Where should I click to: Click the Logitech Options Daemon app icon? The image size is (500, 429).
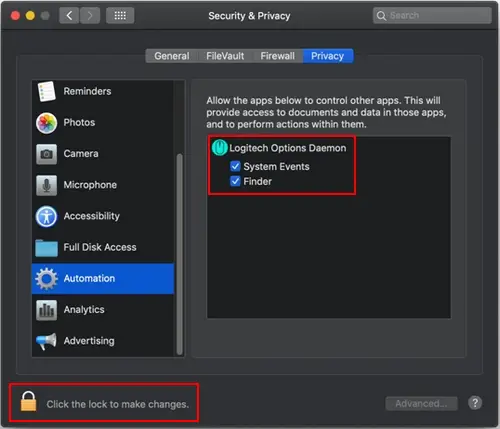tap(219, 148)
